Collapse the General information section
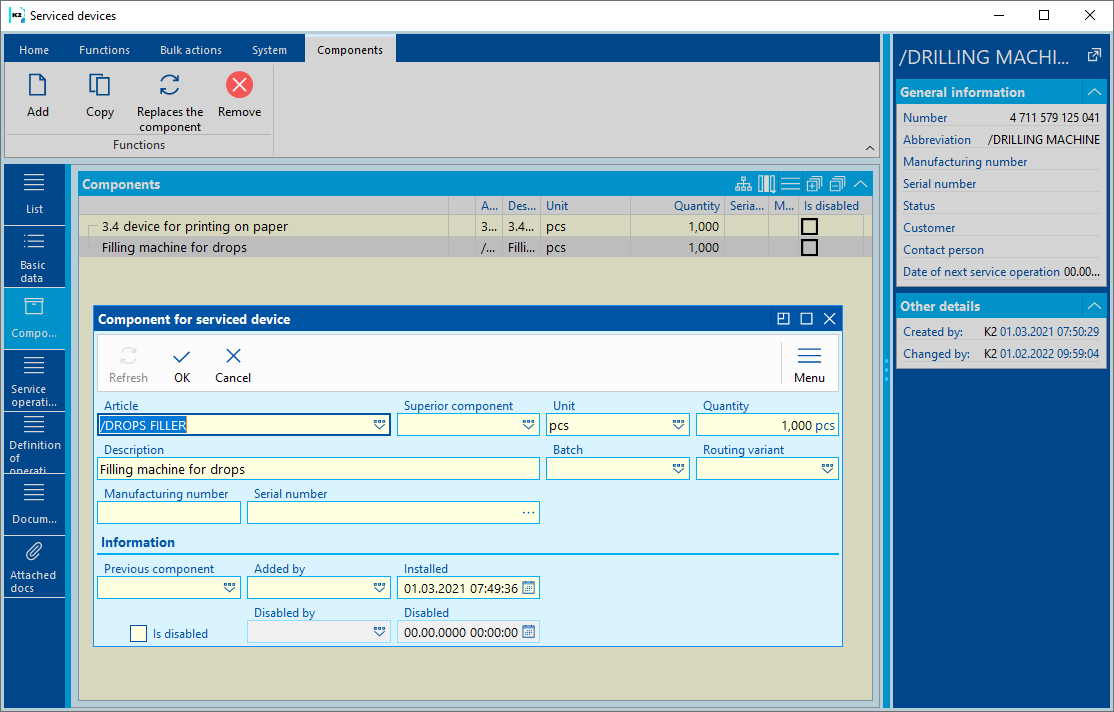Viewport: 1114px width, 712px height. [1094, 92]
